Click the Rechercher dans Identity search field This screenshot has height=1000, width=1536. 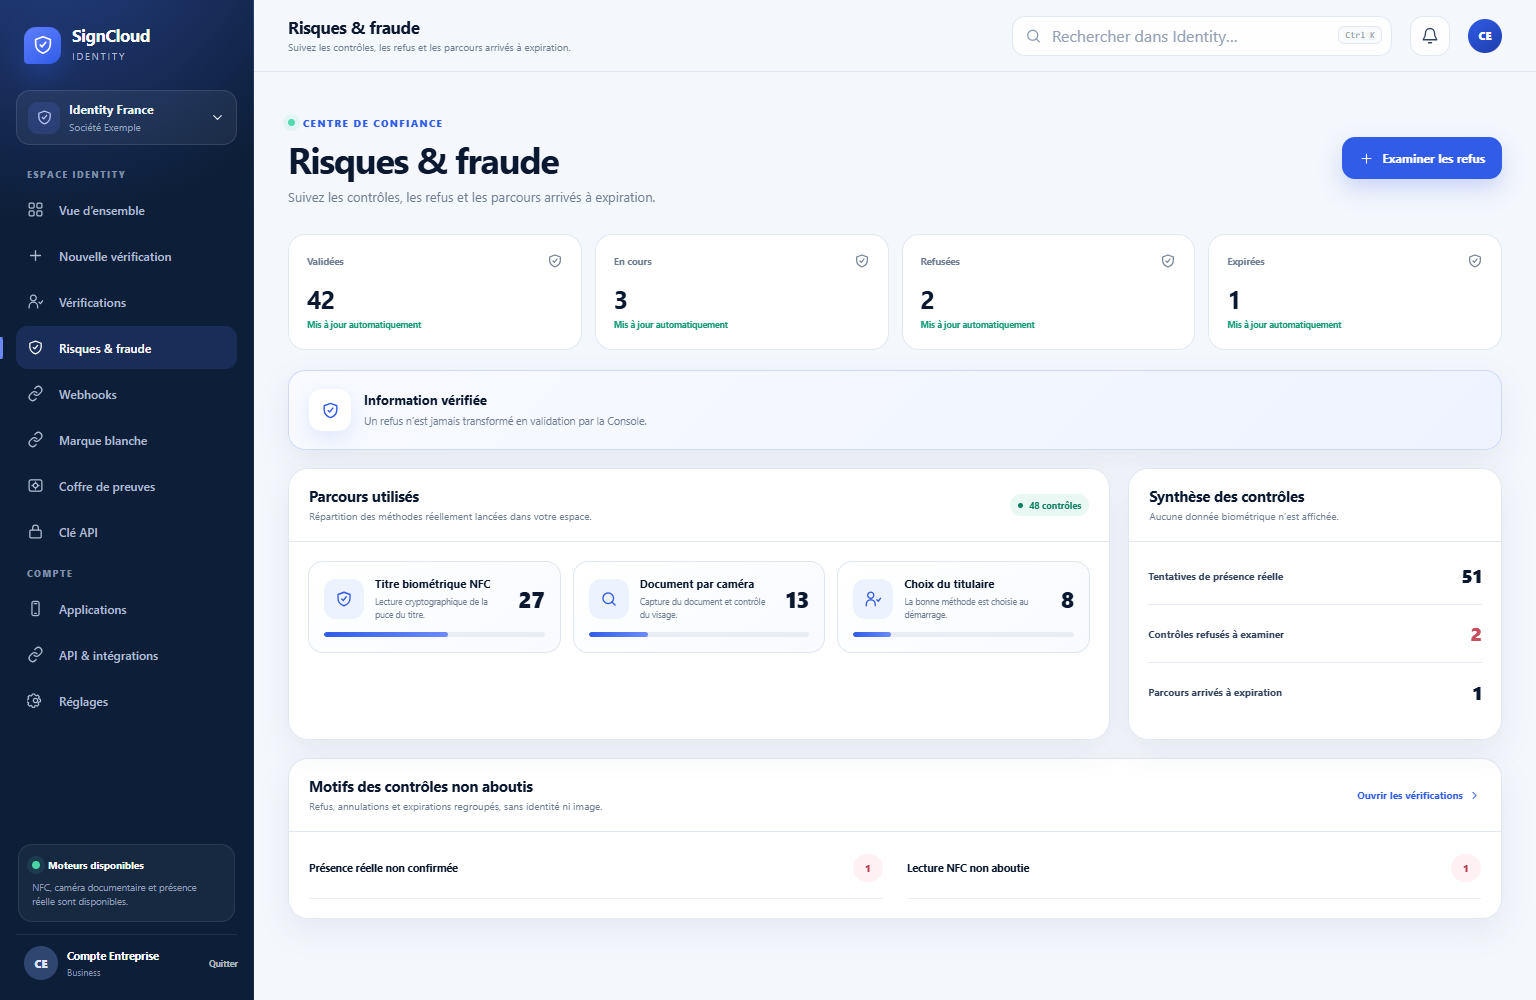[1201, 36]
